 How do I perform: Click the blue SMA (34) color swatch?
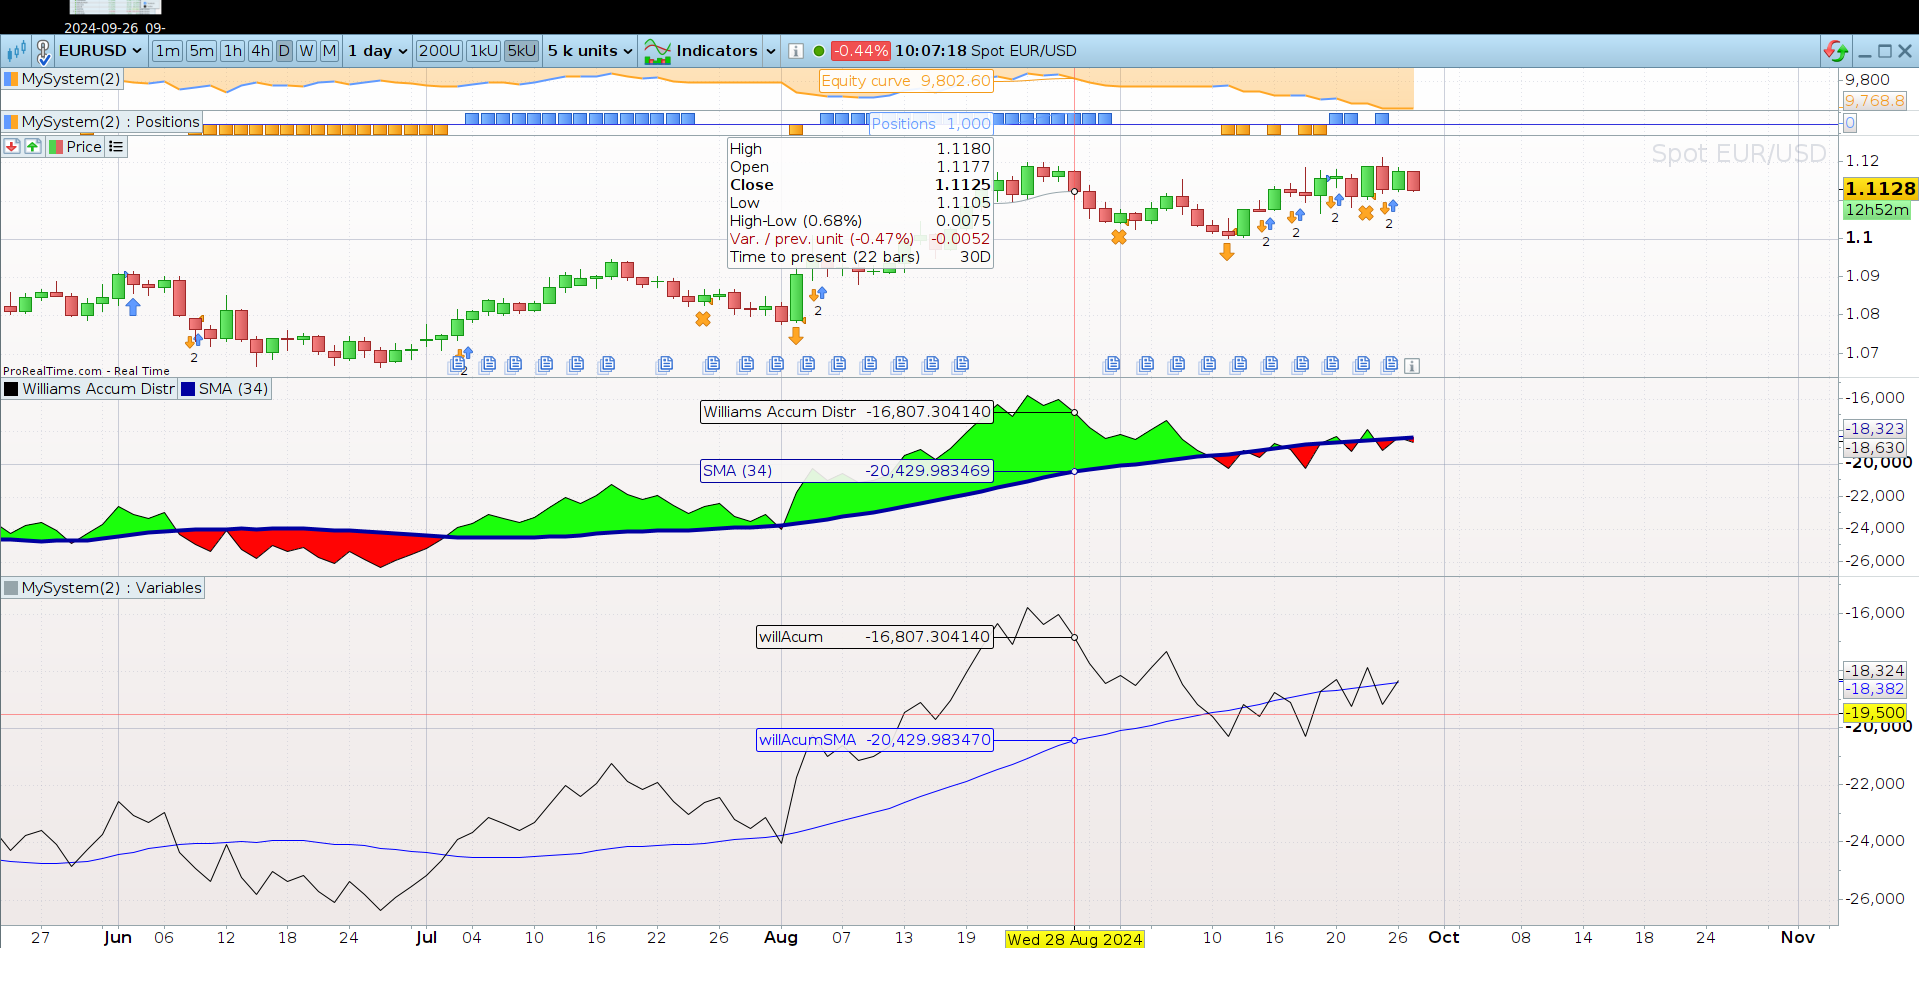tap(187, 389)
